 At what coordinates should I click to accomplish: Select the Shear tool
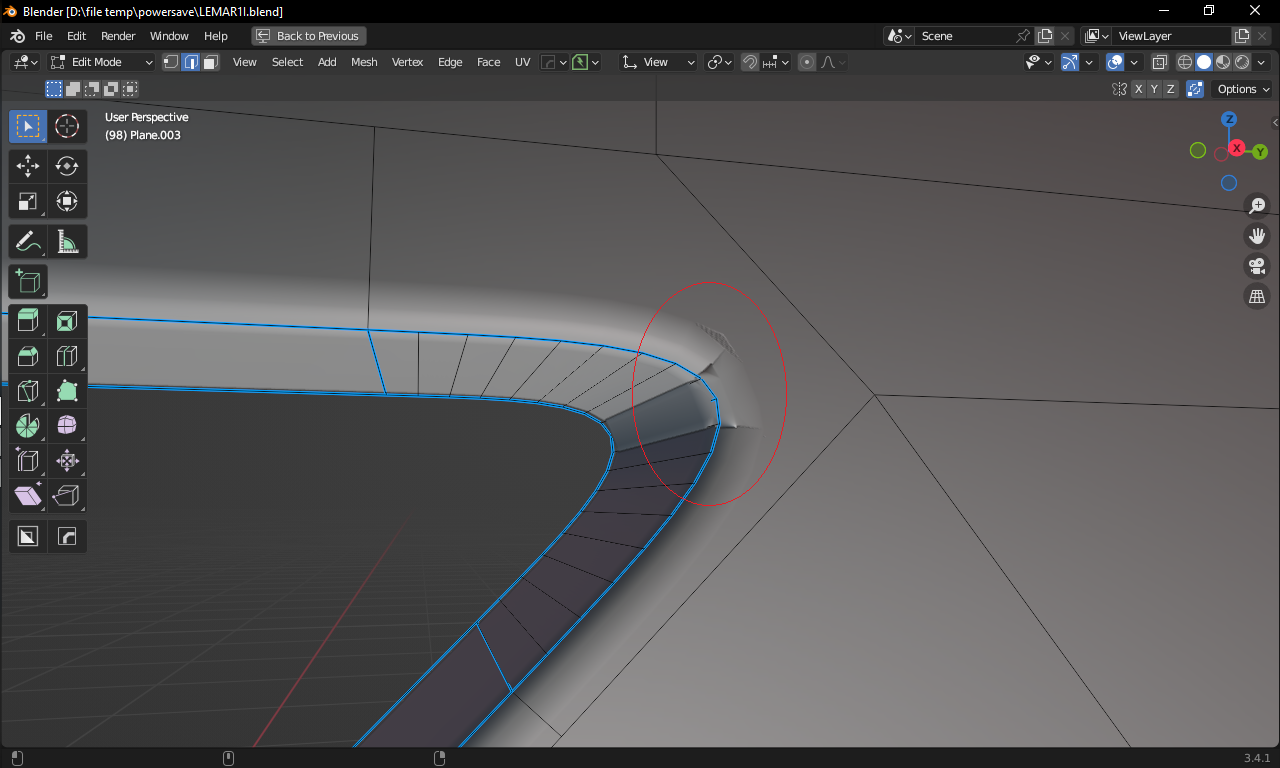click(x=28, y=496)
